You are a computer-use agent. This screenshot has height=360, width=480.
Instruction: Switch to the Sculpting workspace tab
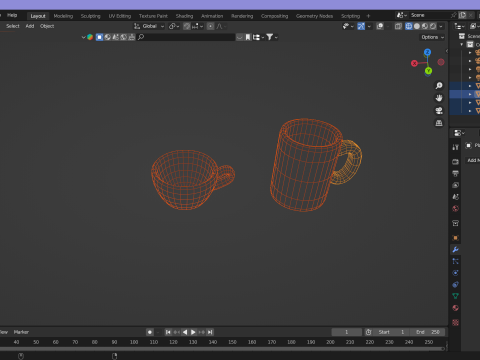[90, 16]
